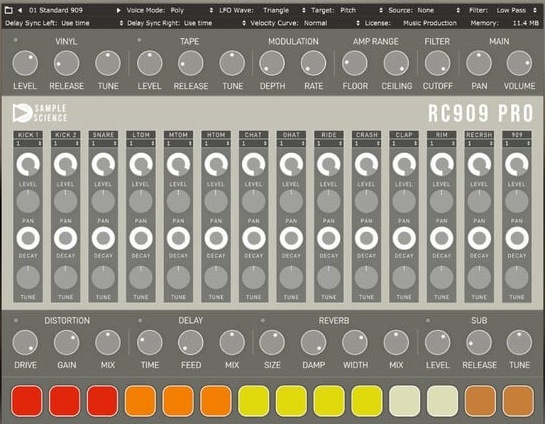Trigger the first cream drum pad
The width and height of the screenshot is (545, 424).
click(405, 401)
